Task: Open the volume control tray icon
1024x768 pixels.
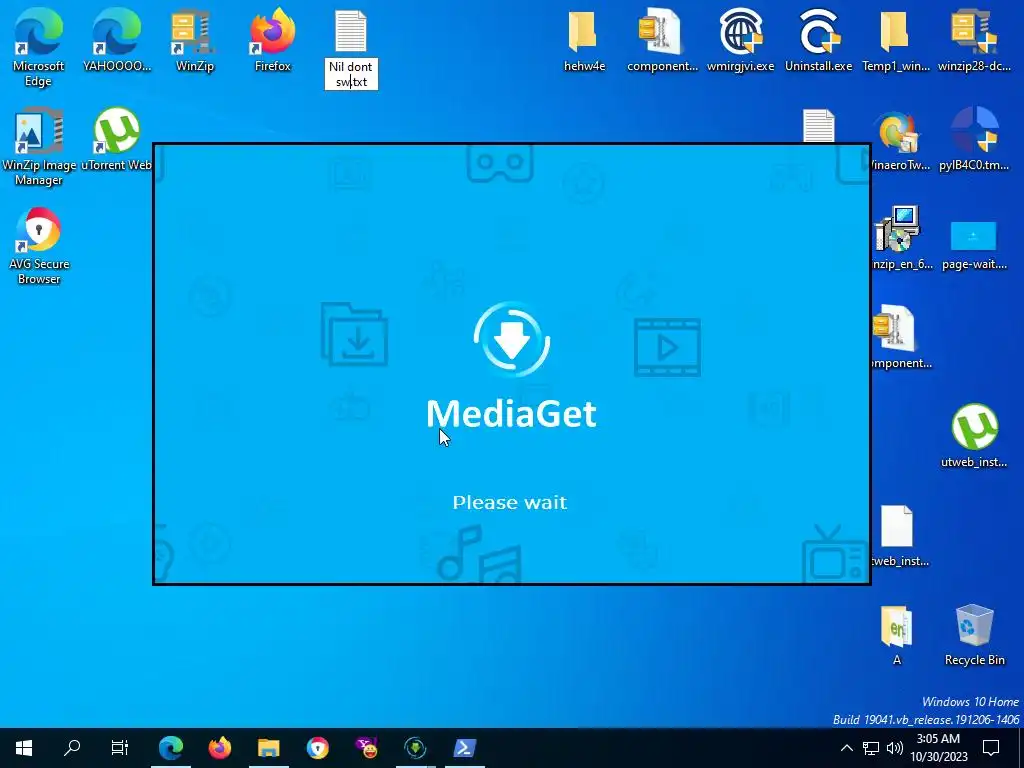Action: 895,748
